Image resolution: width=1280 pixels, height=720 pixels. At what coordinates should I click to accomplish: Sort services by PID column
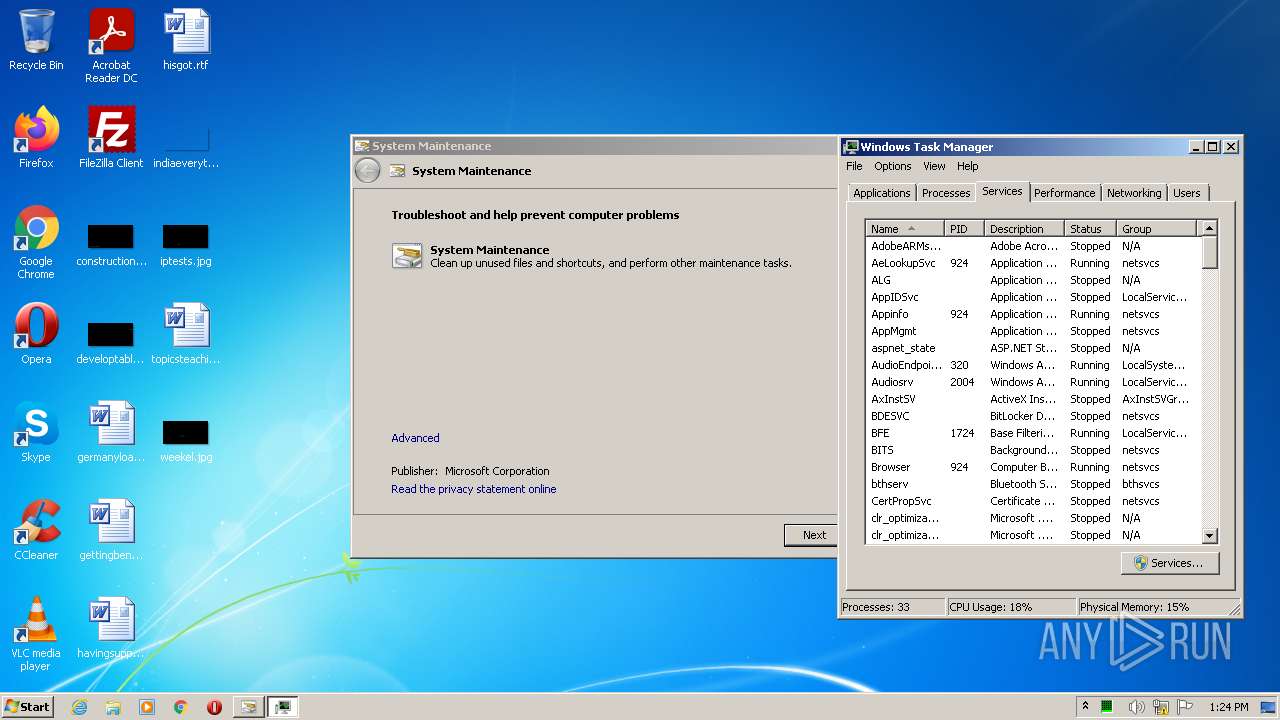coord(963,229)
